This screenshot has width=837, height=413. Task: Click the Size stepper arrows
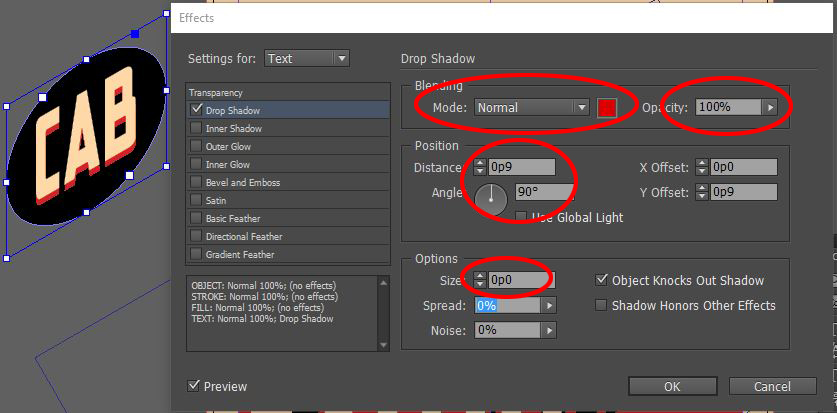(480, 281)
